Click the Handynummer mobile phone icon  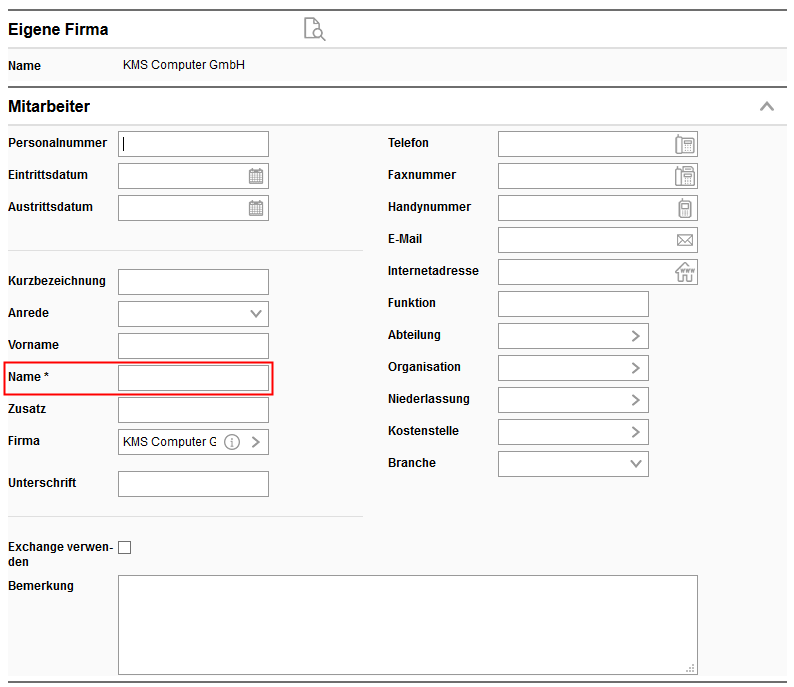pyautogui.click(x=685, y=208)
